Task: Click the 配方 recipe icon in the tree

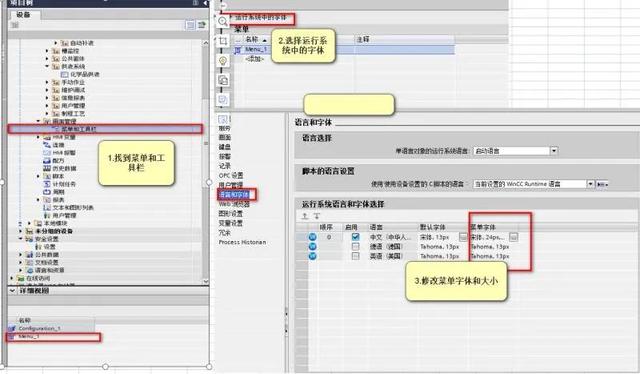Action: (x=47, y=160)
